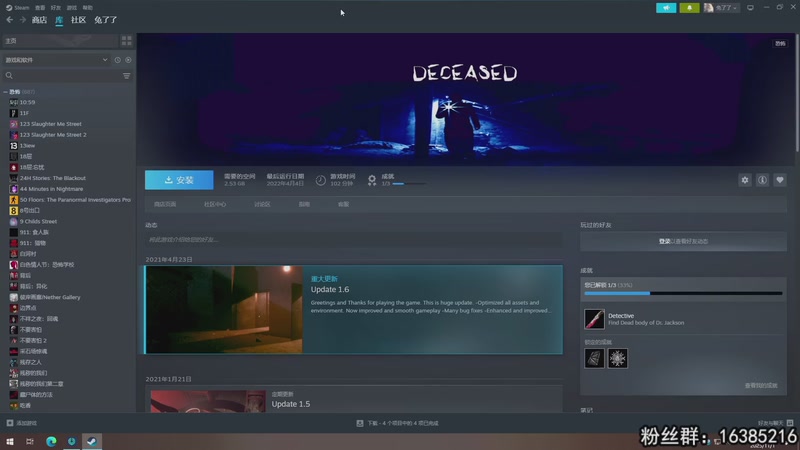
Task: Click the main content scrollbar
Action: 797,94
